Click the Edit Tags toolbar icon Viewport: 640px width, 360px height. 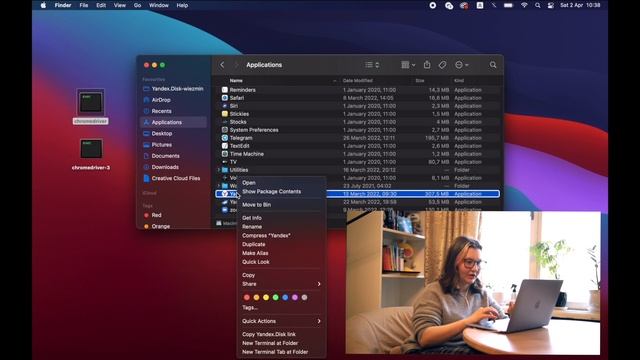point(442,65)
